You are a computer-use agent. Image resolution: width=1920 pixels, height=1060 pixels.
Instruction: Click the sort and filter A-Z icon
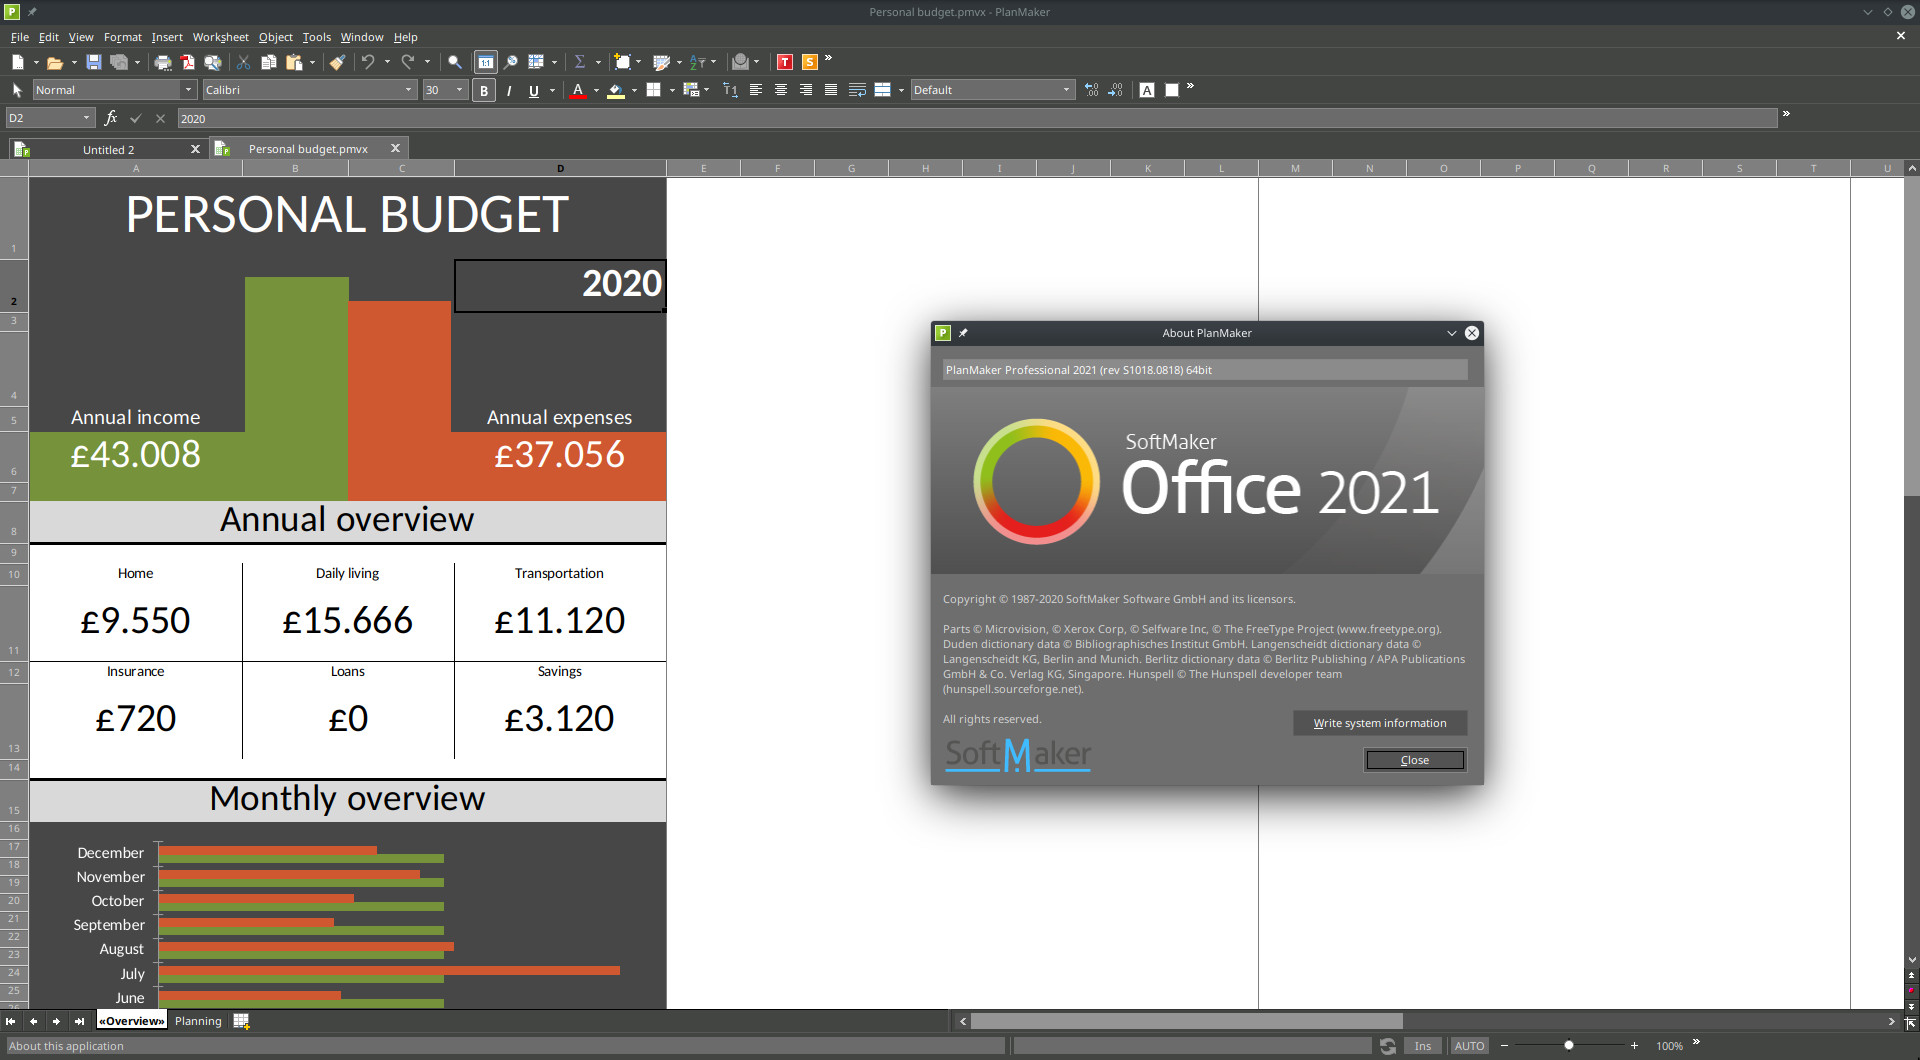(698, 62)
